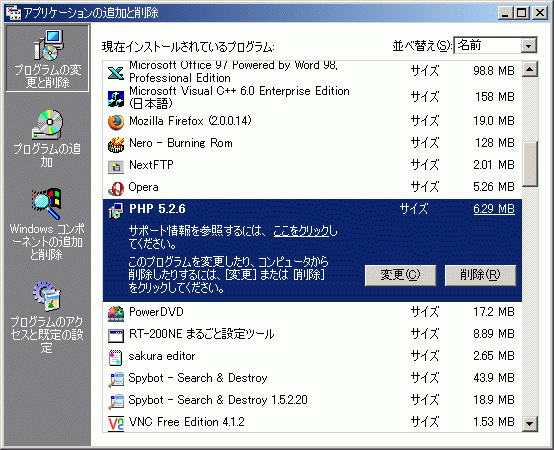Maximize the アプリケーションの追加と削除 window
Screen dimensions: 554x450
(x=522, y=13)
